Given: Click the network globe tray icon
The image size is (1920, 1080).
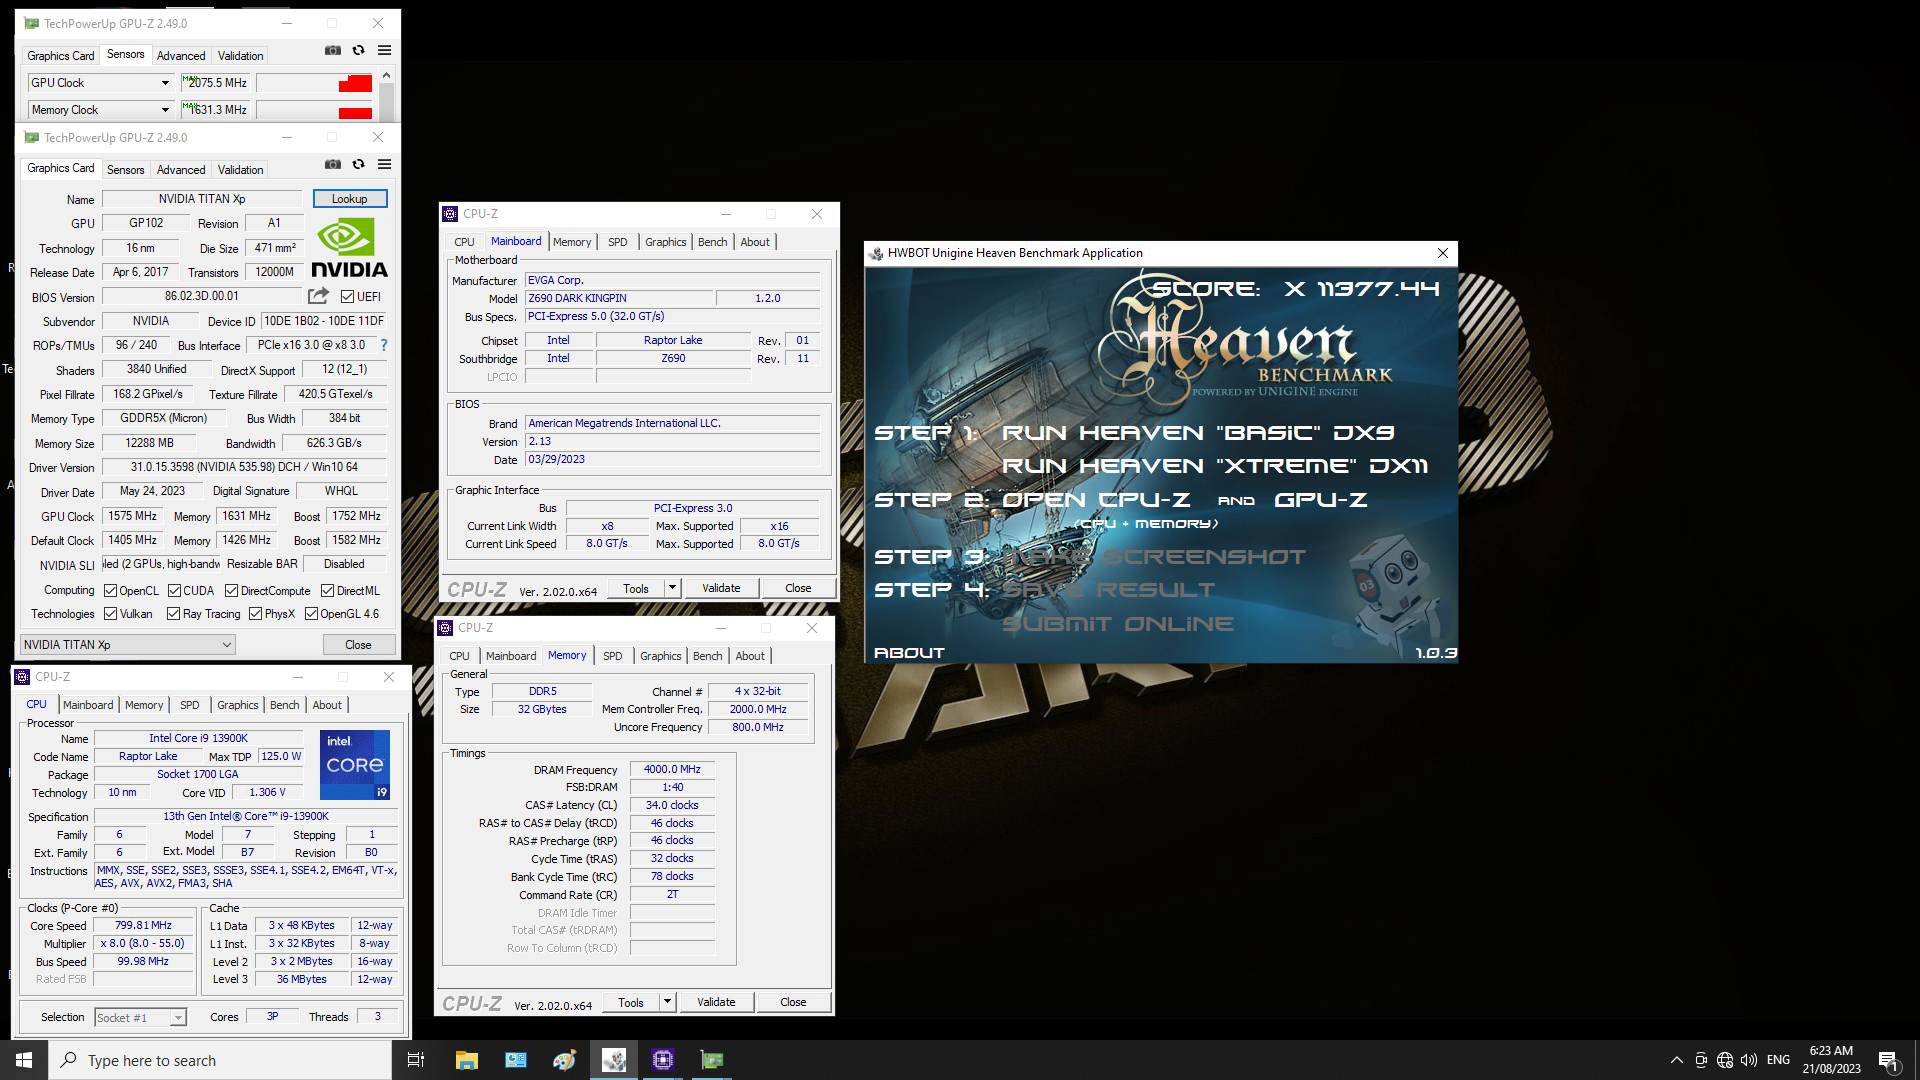Looking at the screenshot, I should pos(1725,1060).
